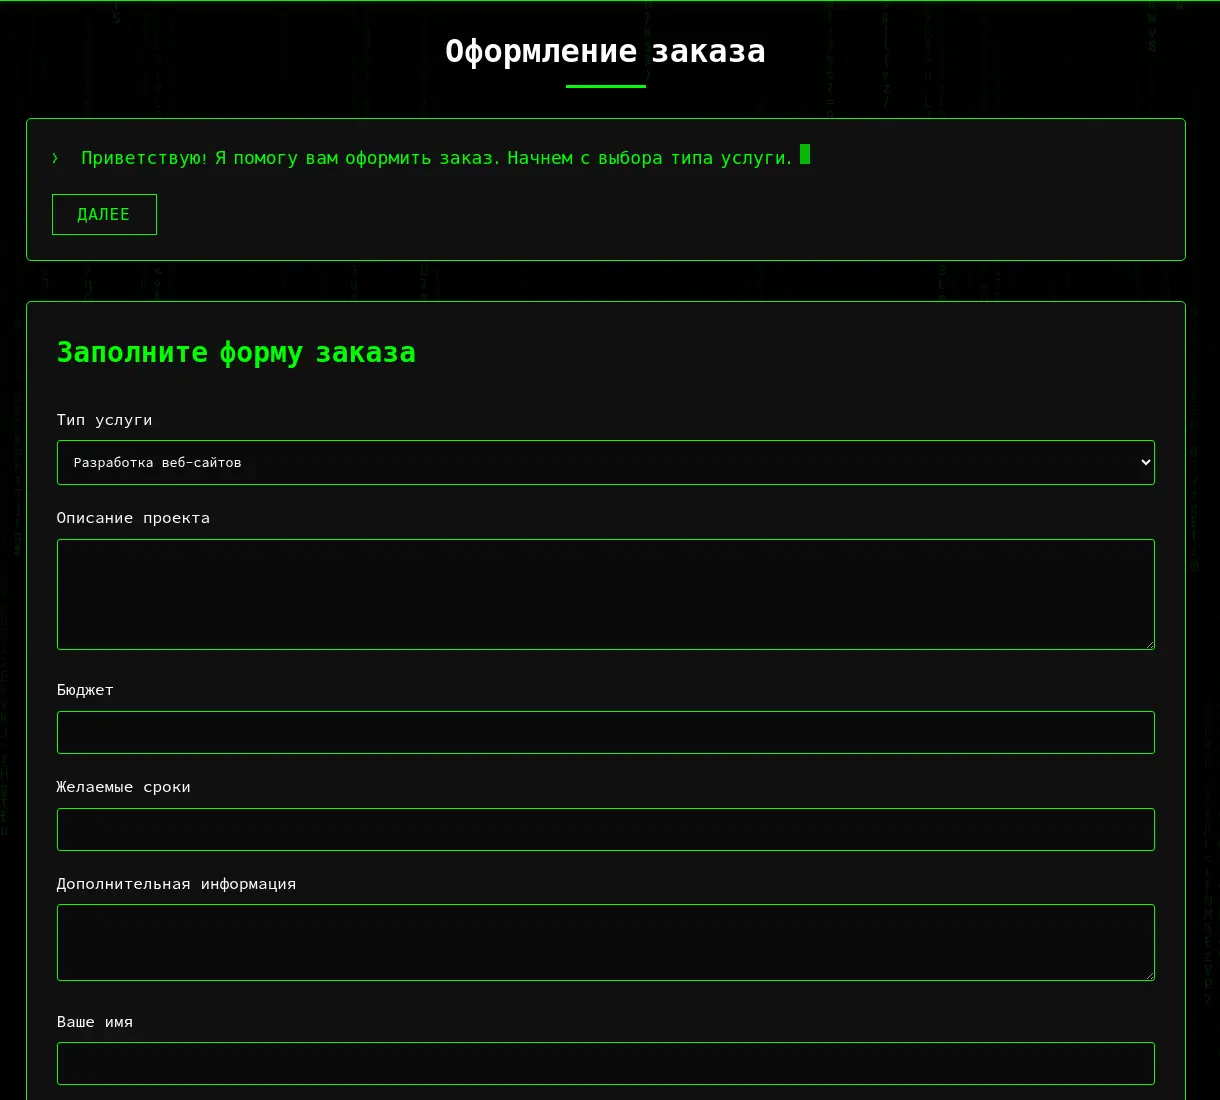
Task: Click the Ваше имя label
Action: click(x=95, y=1022)
